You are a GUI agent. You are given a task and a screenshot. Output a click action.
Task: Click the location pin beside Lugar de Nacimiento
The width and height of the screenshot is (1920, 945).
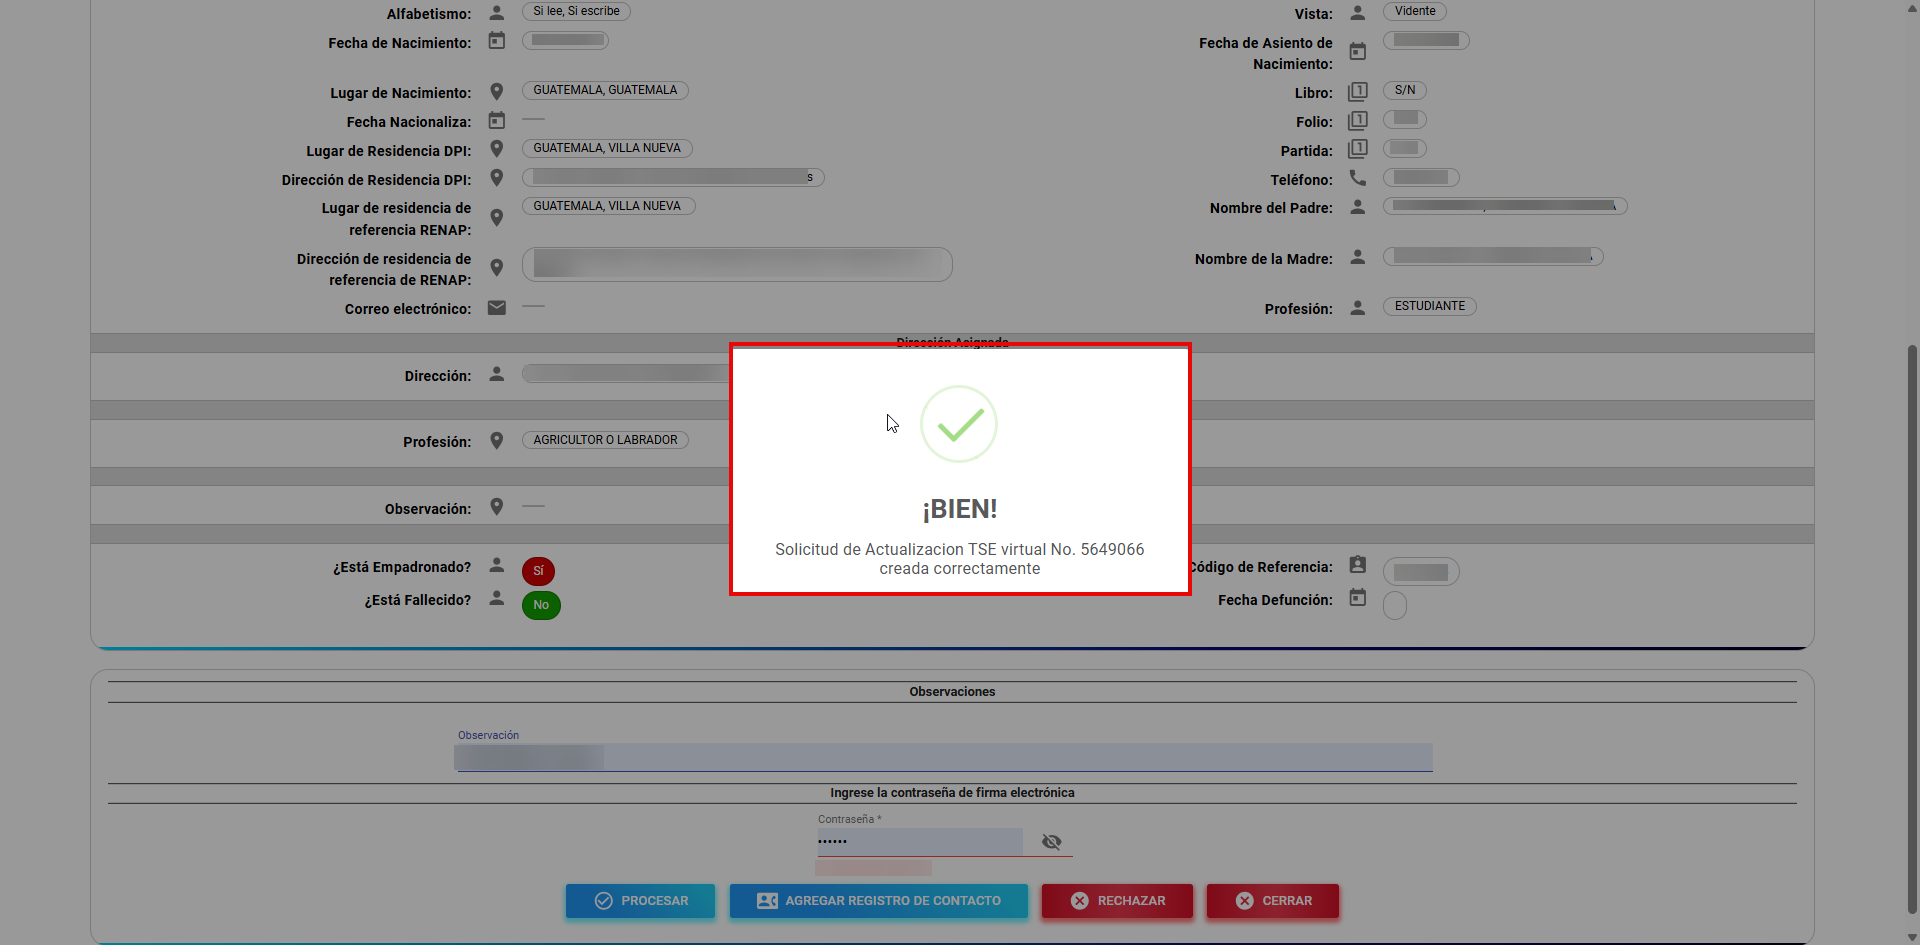click(496, 92)
